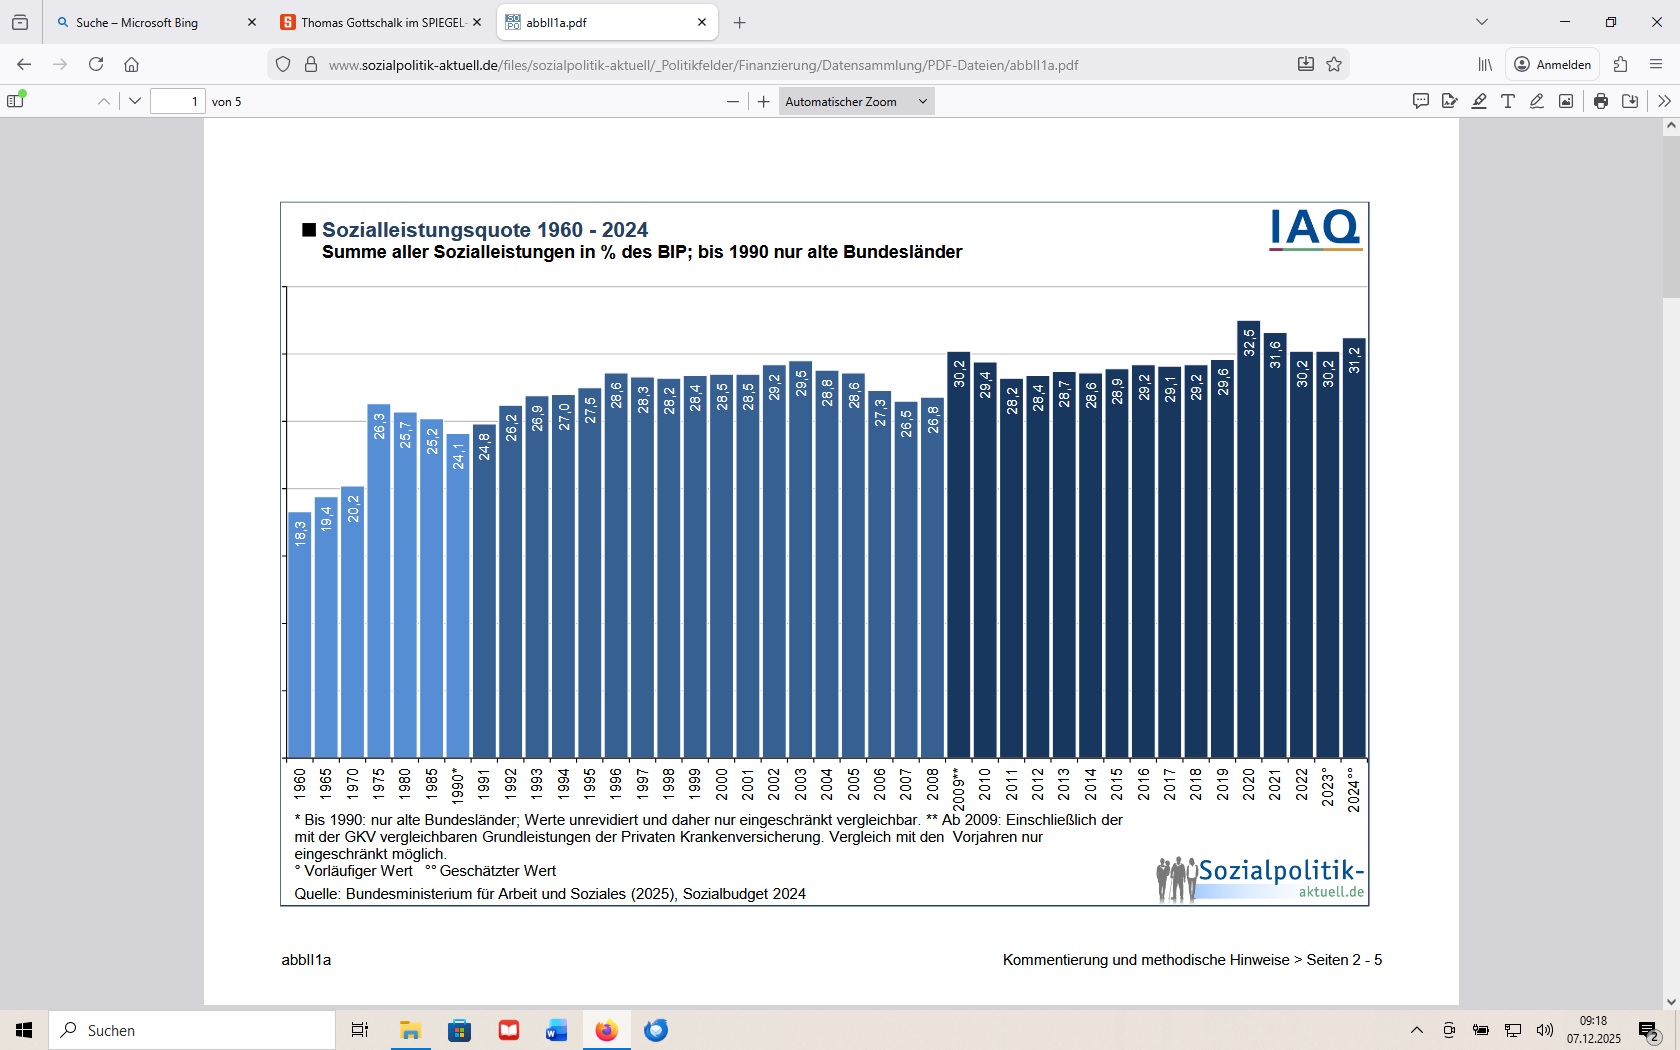Select the highlight text tool in PDF toolbar
The height and width of the screenshot is (1050, 1680).
(x=1479, y=101)
